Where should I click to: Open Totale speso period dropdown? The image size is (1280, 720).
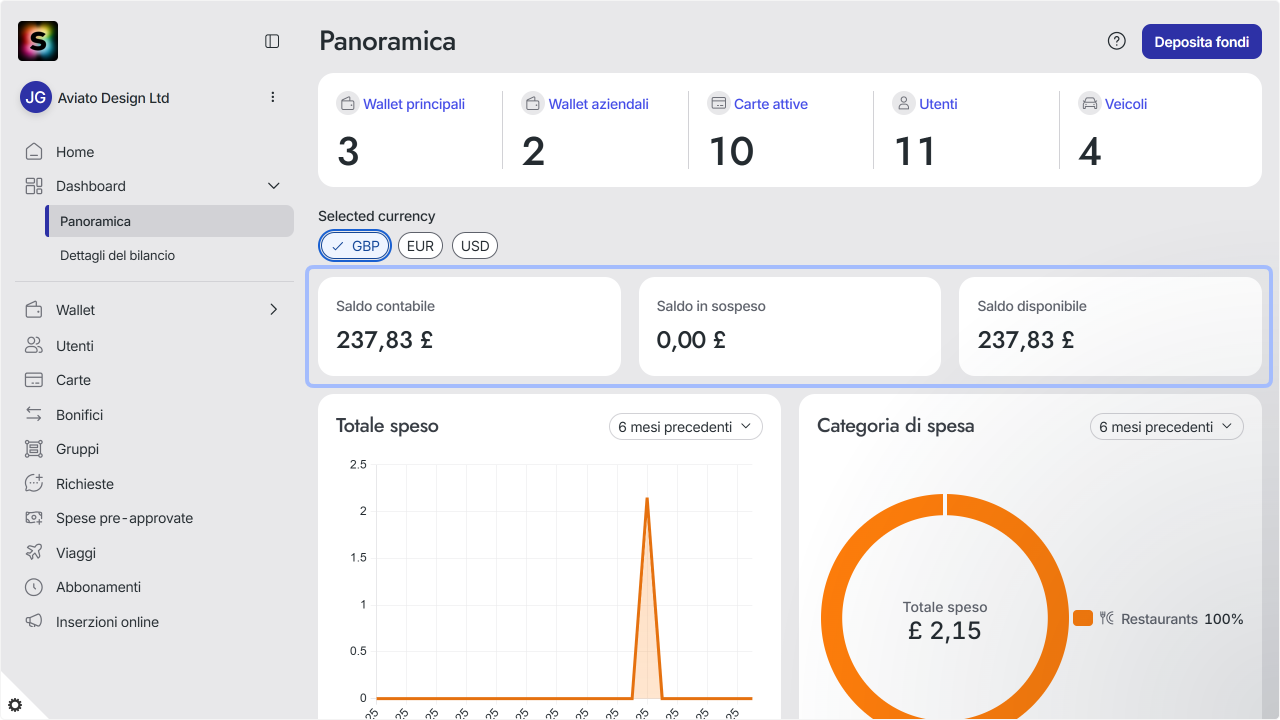coord(686,427)
